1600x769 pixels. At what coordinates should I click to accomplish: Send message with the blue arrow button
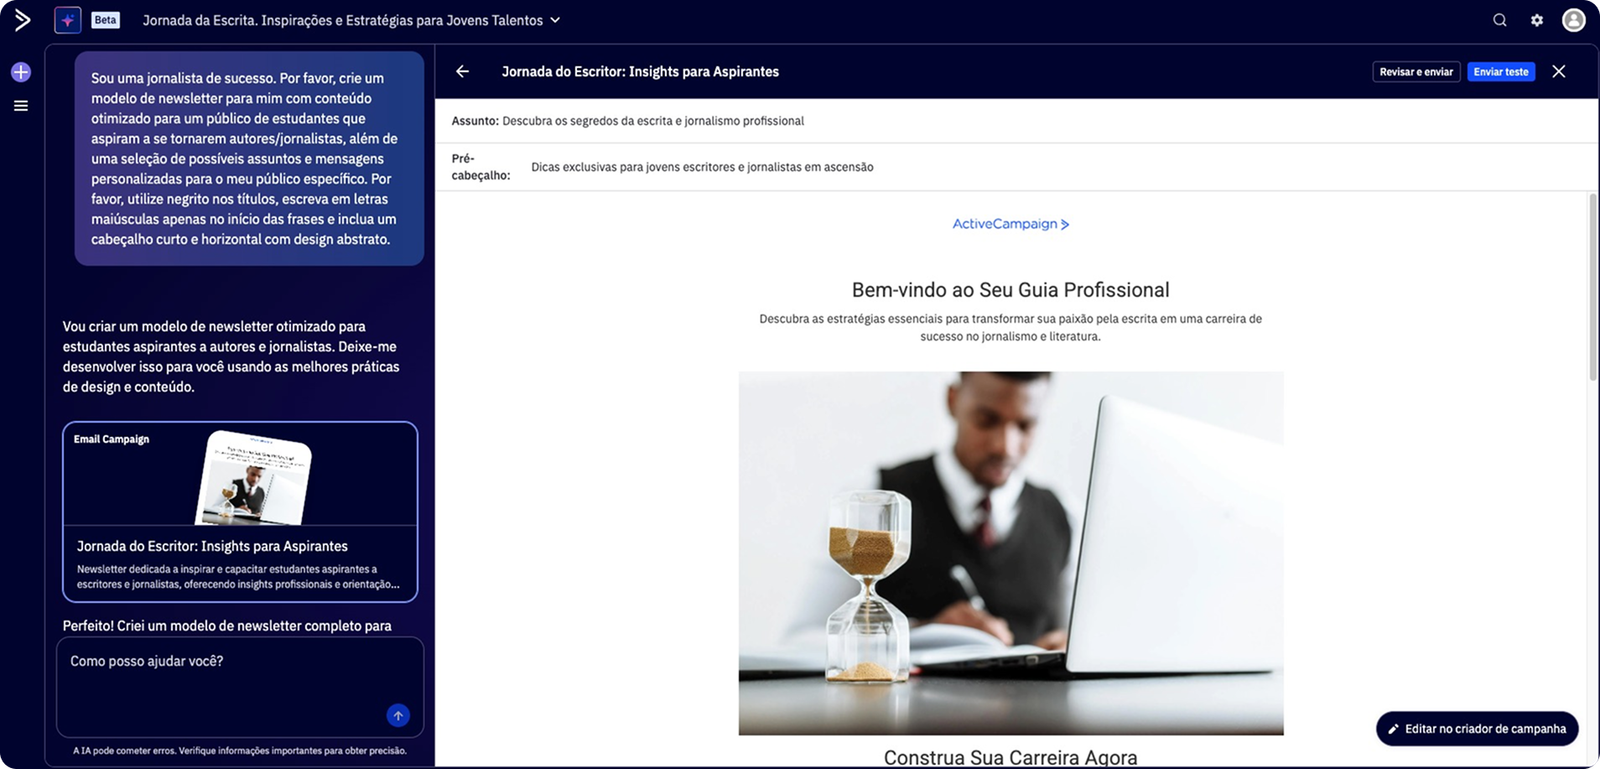(x=398, y=715)
